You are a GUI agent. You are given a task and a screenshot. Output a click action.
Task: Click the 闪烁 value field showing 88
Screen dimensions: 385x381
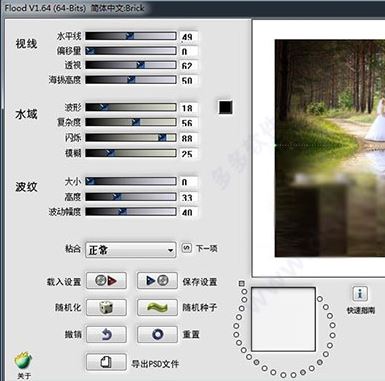pos(188,138)
